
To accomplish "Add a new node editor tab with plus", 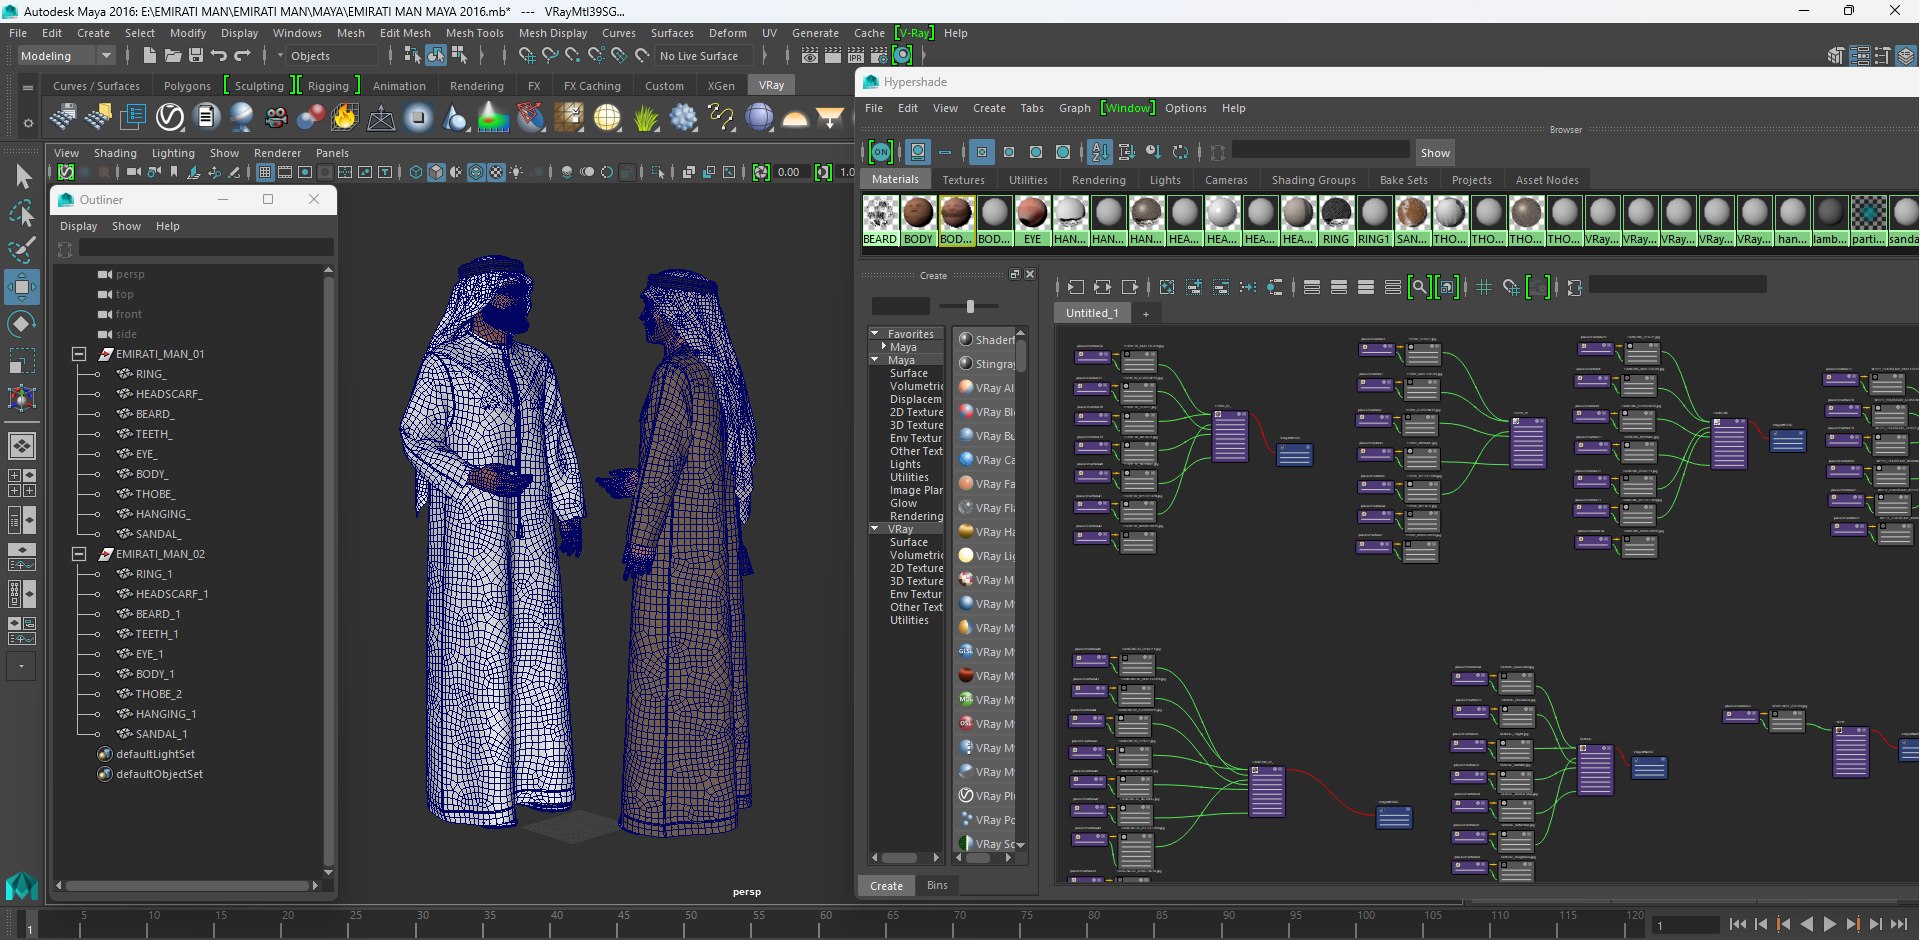I will (1146, 313).
